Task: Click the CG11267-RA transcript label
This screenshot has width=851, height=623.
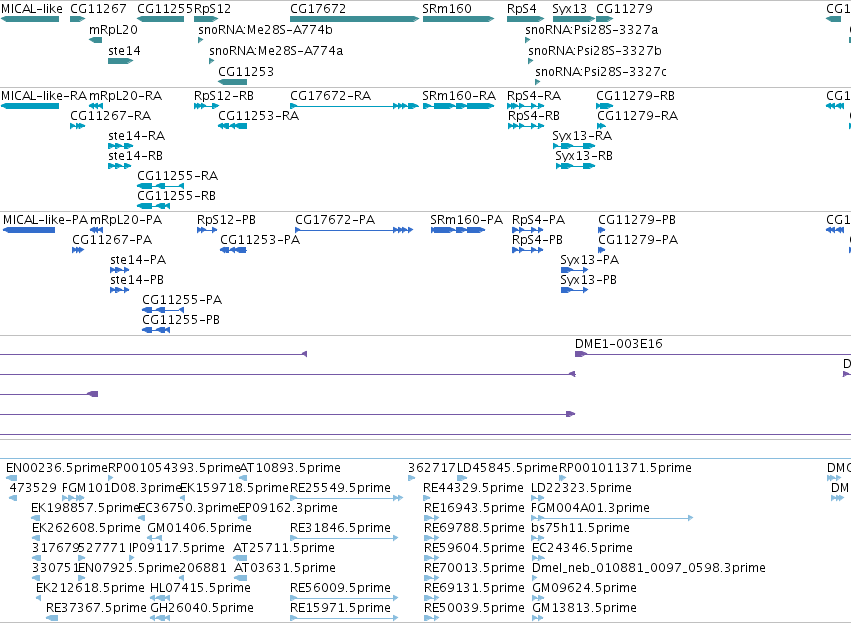Action: tap(111, 116)
